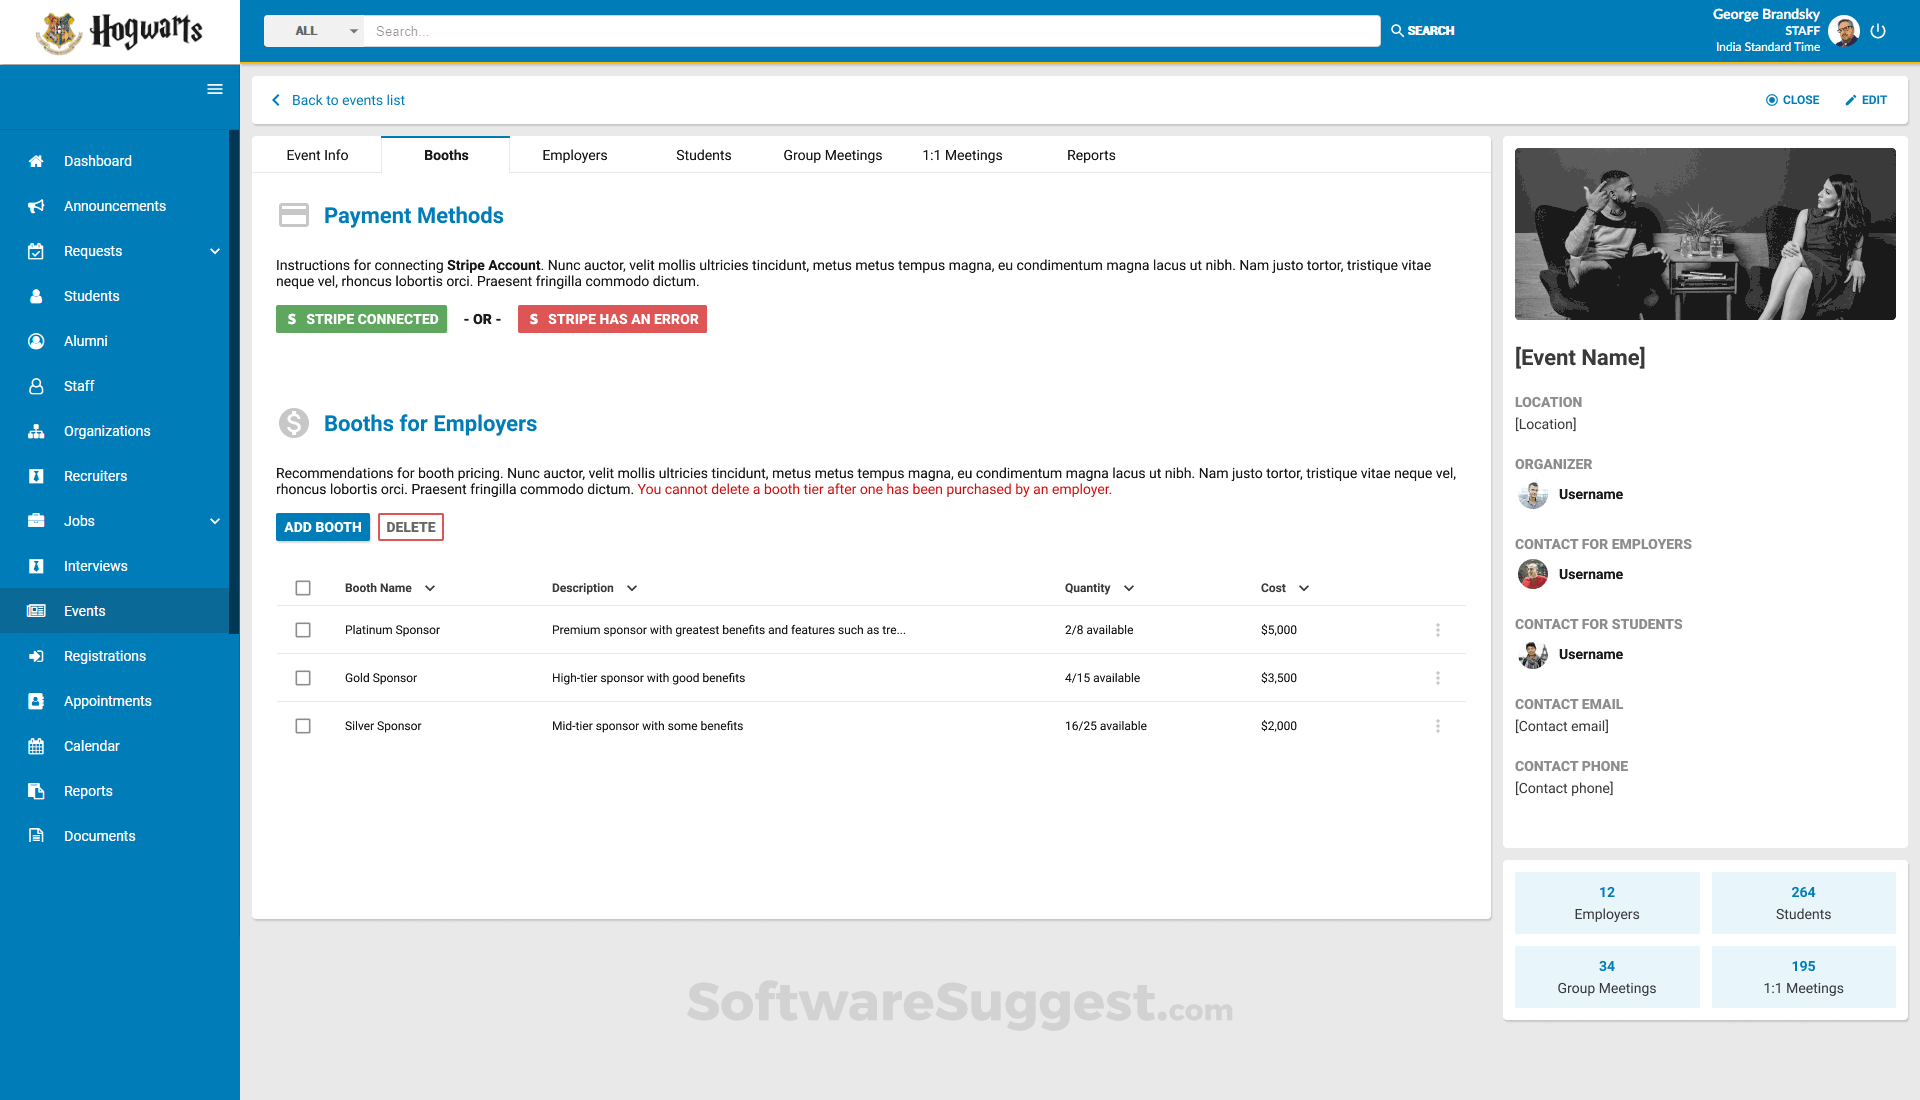Switch to the Employers tab

[574, 155]
